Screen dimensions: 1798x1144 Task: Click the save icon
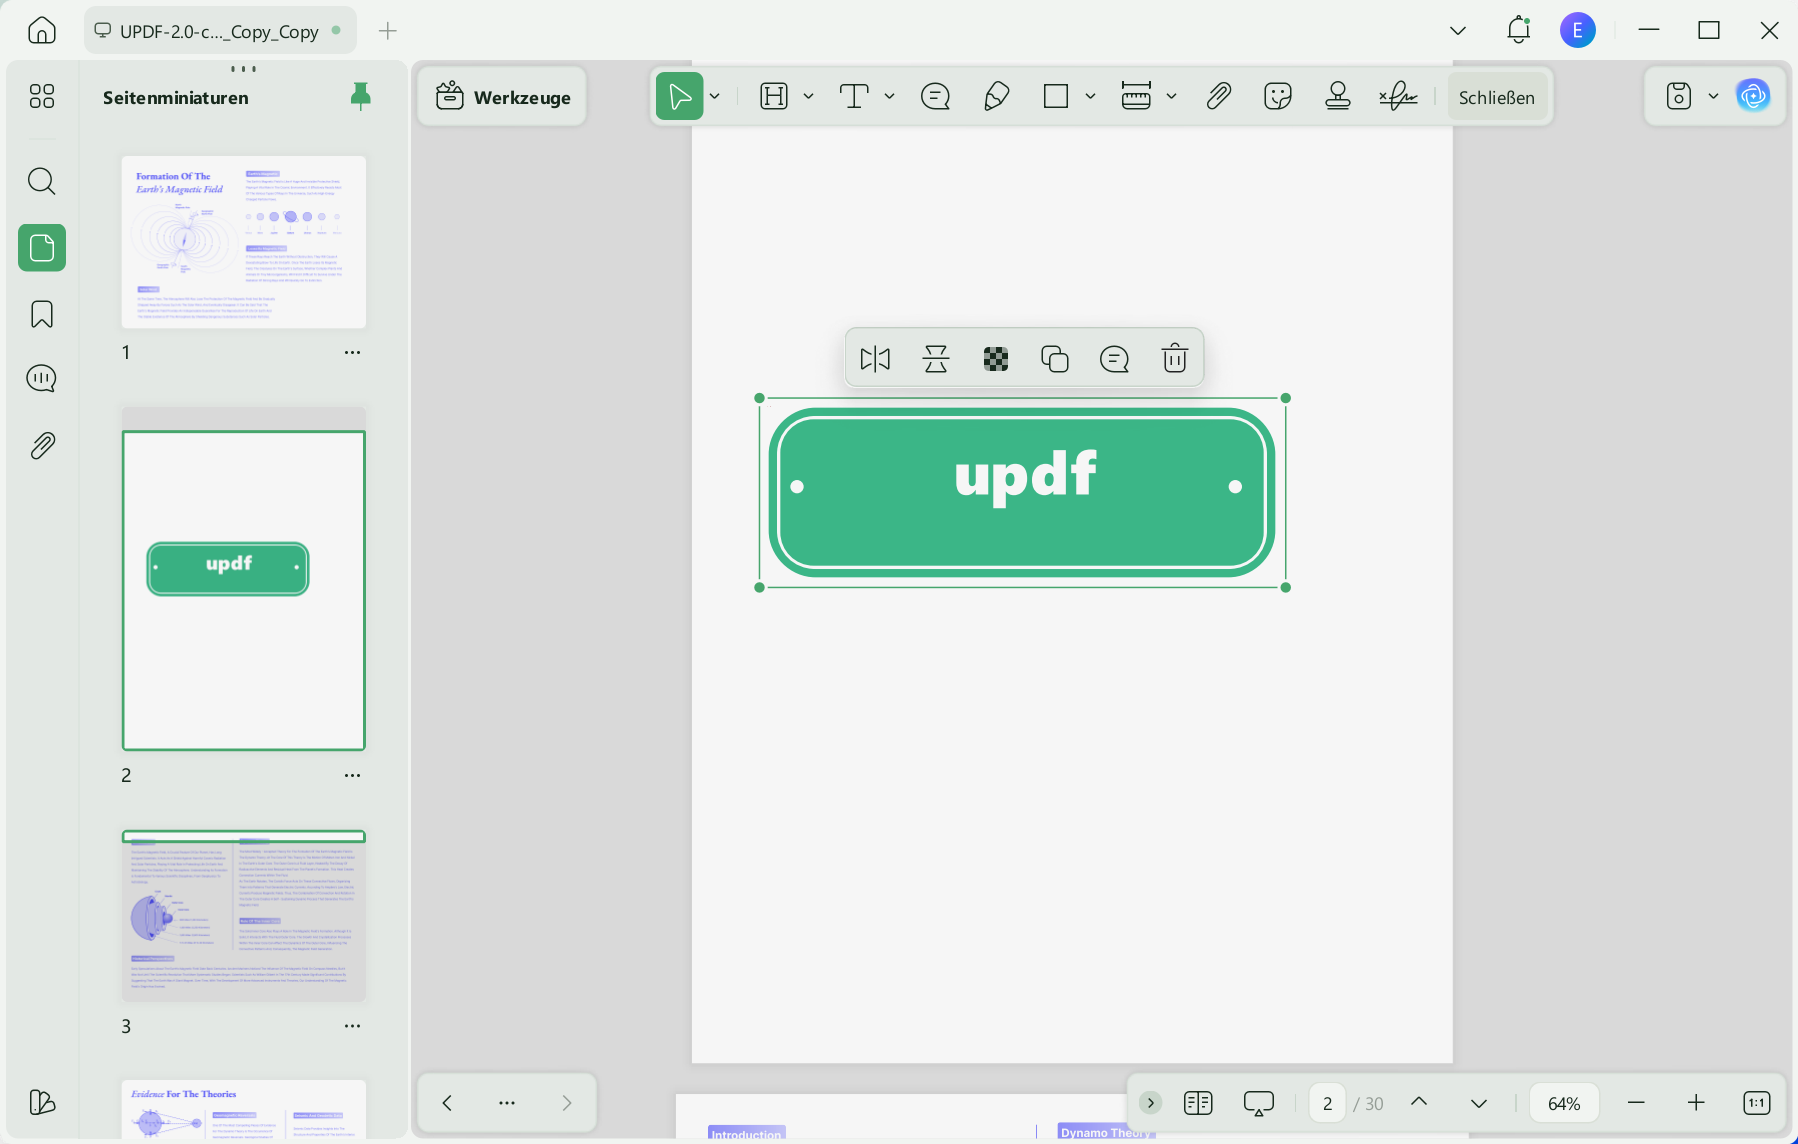1679,96
